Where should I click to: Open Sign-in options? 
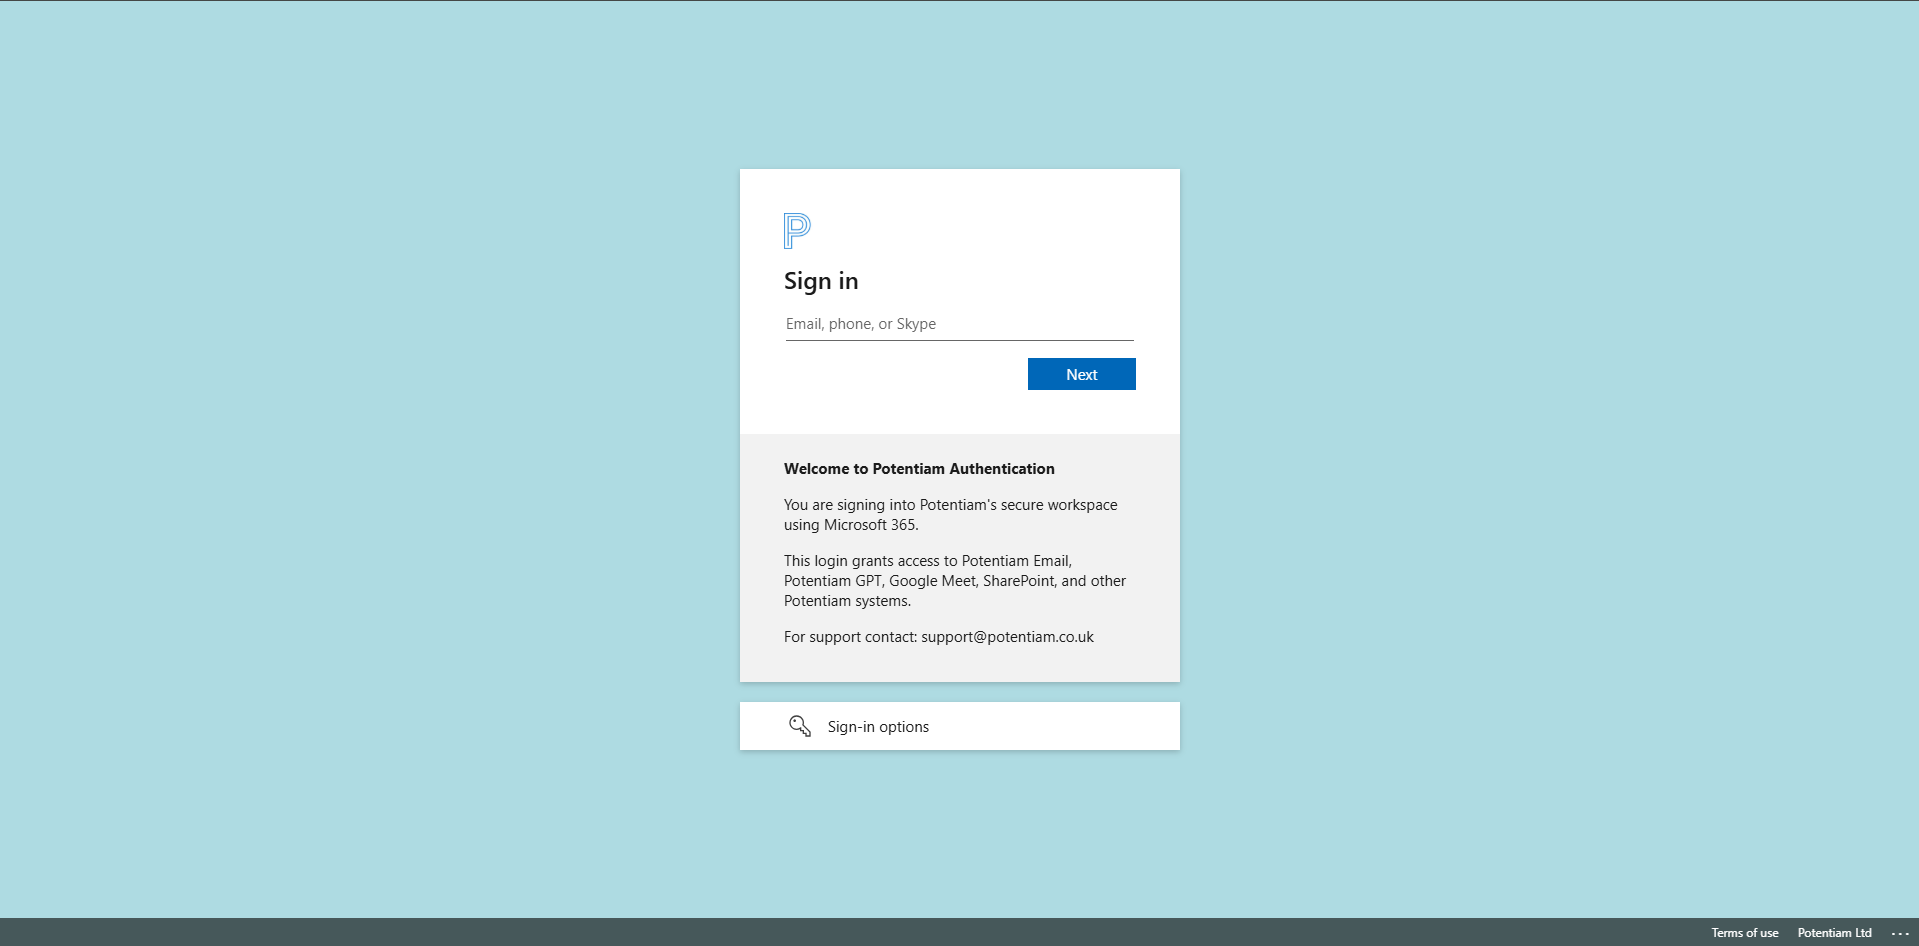coord(959,726)
